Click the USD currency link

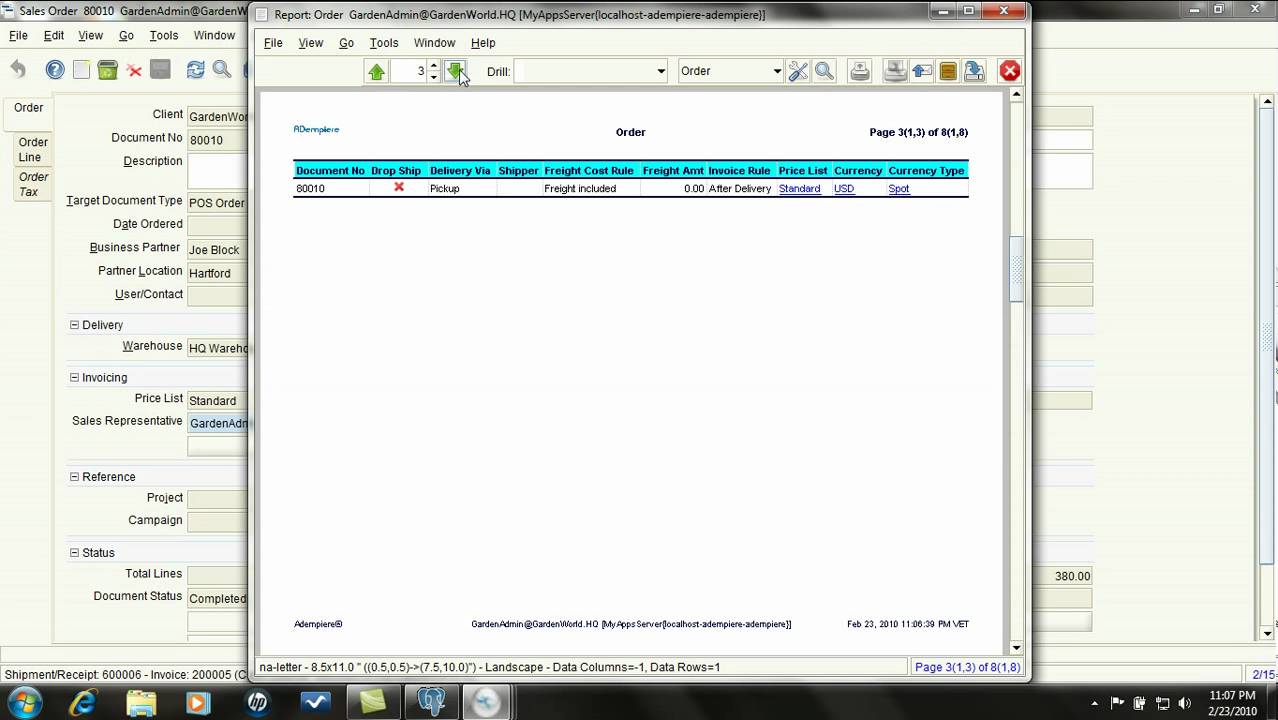(844, 188)
